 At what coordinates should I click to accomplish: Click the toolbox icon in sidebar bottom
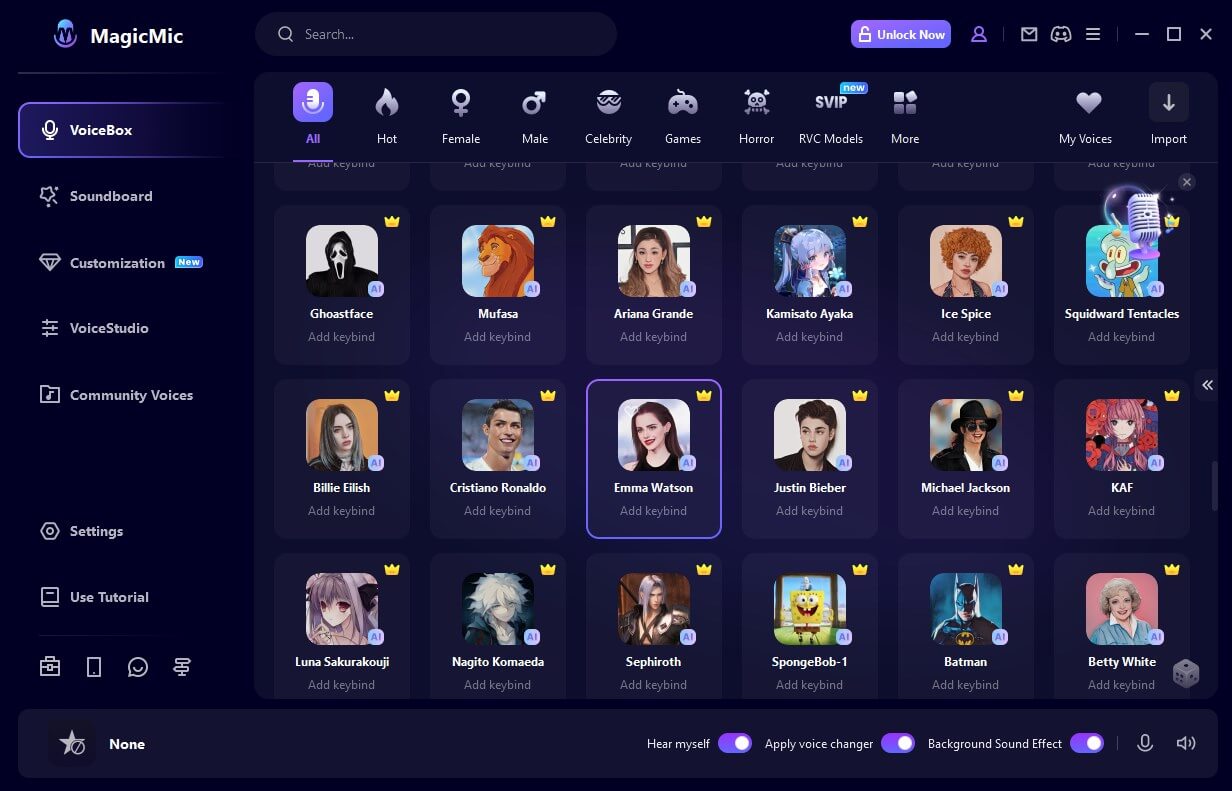click(50, 667)
